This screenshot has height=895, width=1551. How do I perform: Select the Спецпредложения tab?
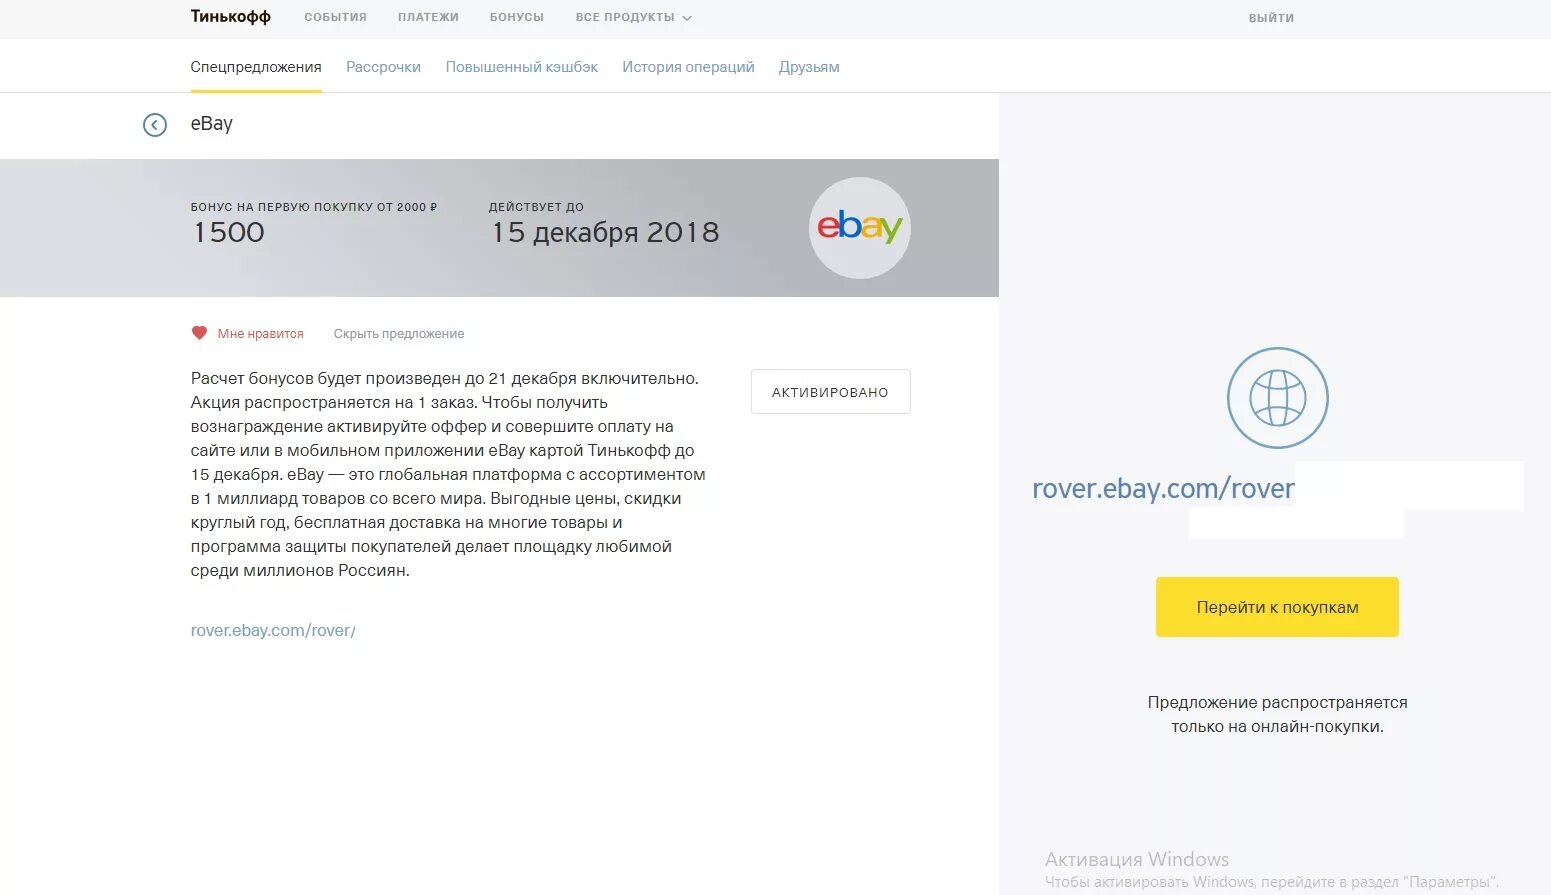[256, 67]
